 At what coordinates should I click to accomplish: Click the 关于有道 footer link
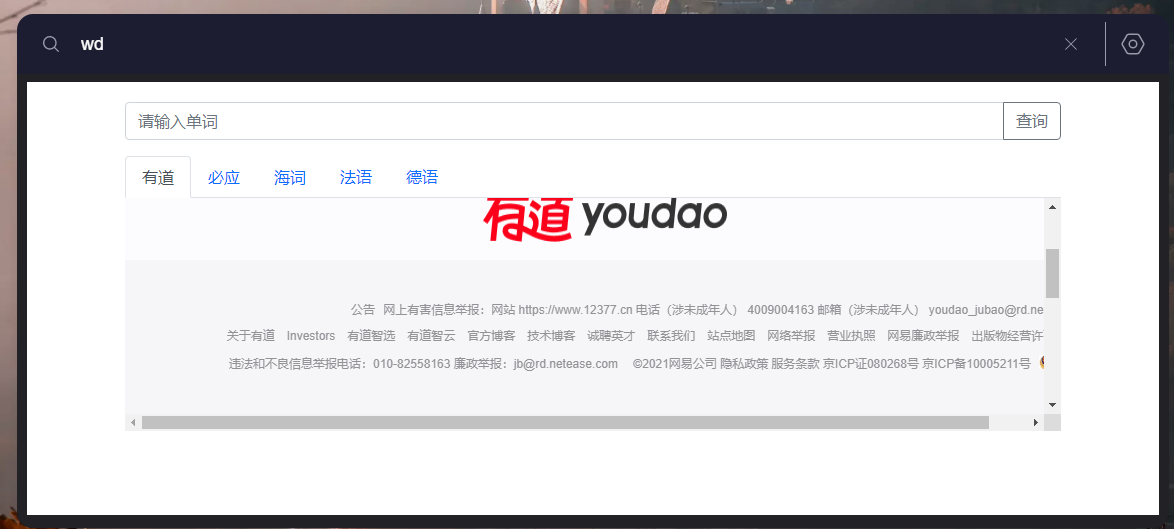pyautogui.click(x=251, y=336)
